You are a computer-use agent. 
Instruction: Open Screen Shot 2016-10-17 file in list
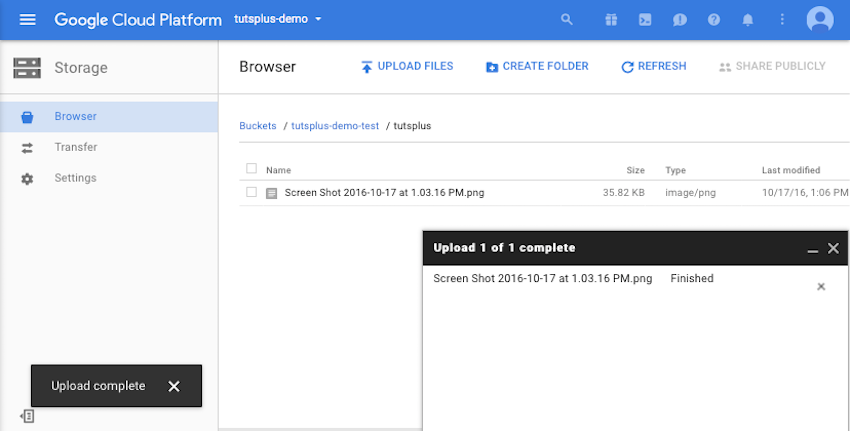point(384,192)
